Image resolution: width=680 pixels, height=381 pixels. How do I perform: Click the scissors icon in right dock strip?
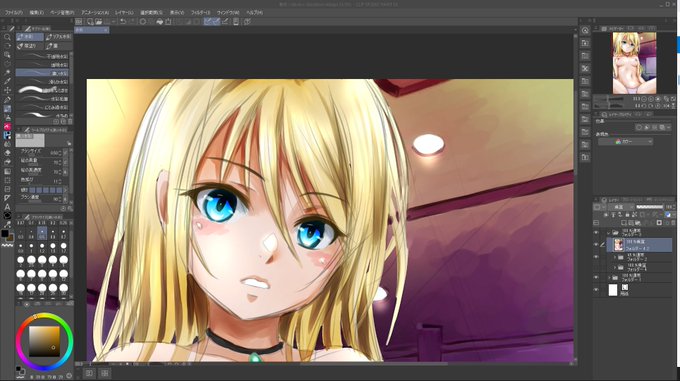click(x=585, y=68)
